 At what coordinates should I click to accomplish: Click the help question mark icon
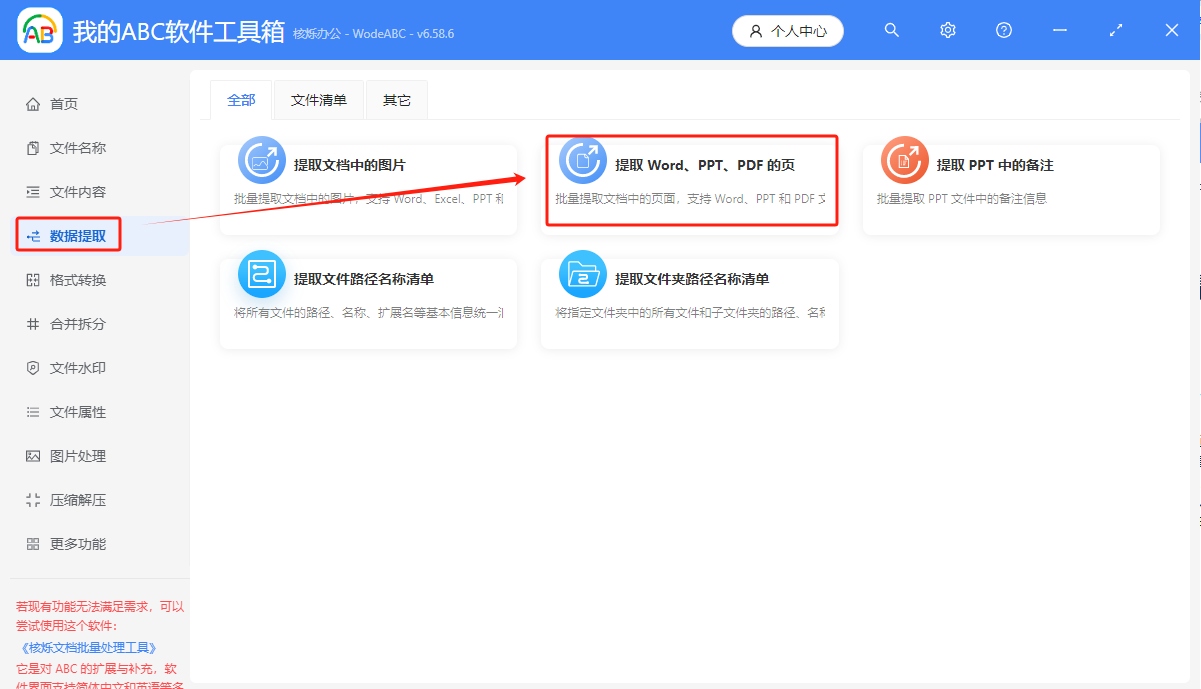point(1003,30)
